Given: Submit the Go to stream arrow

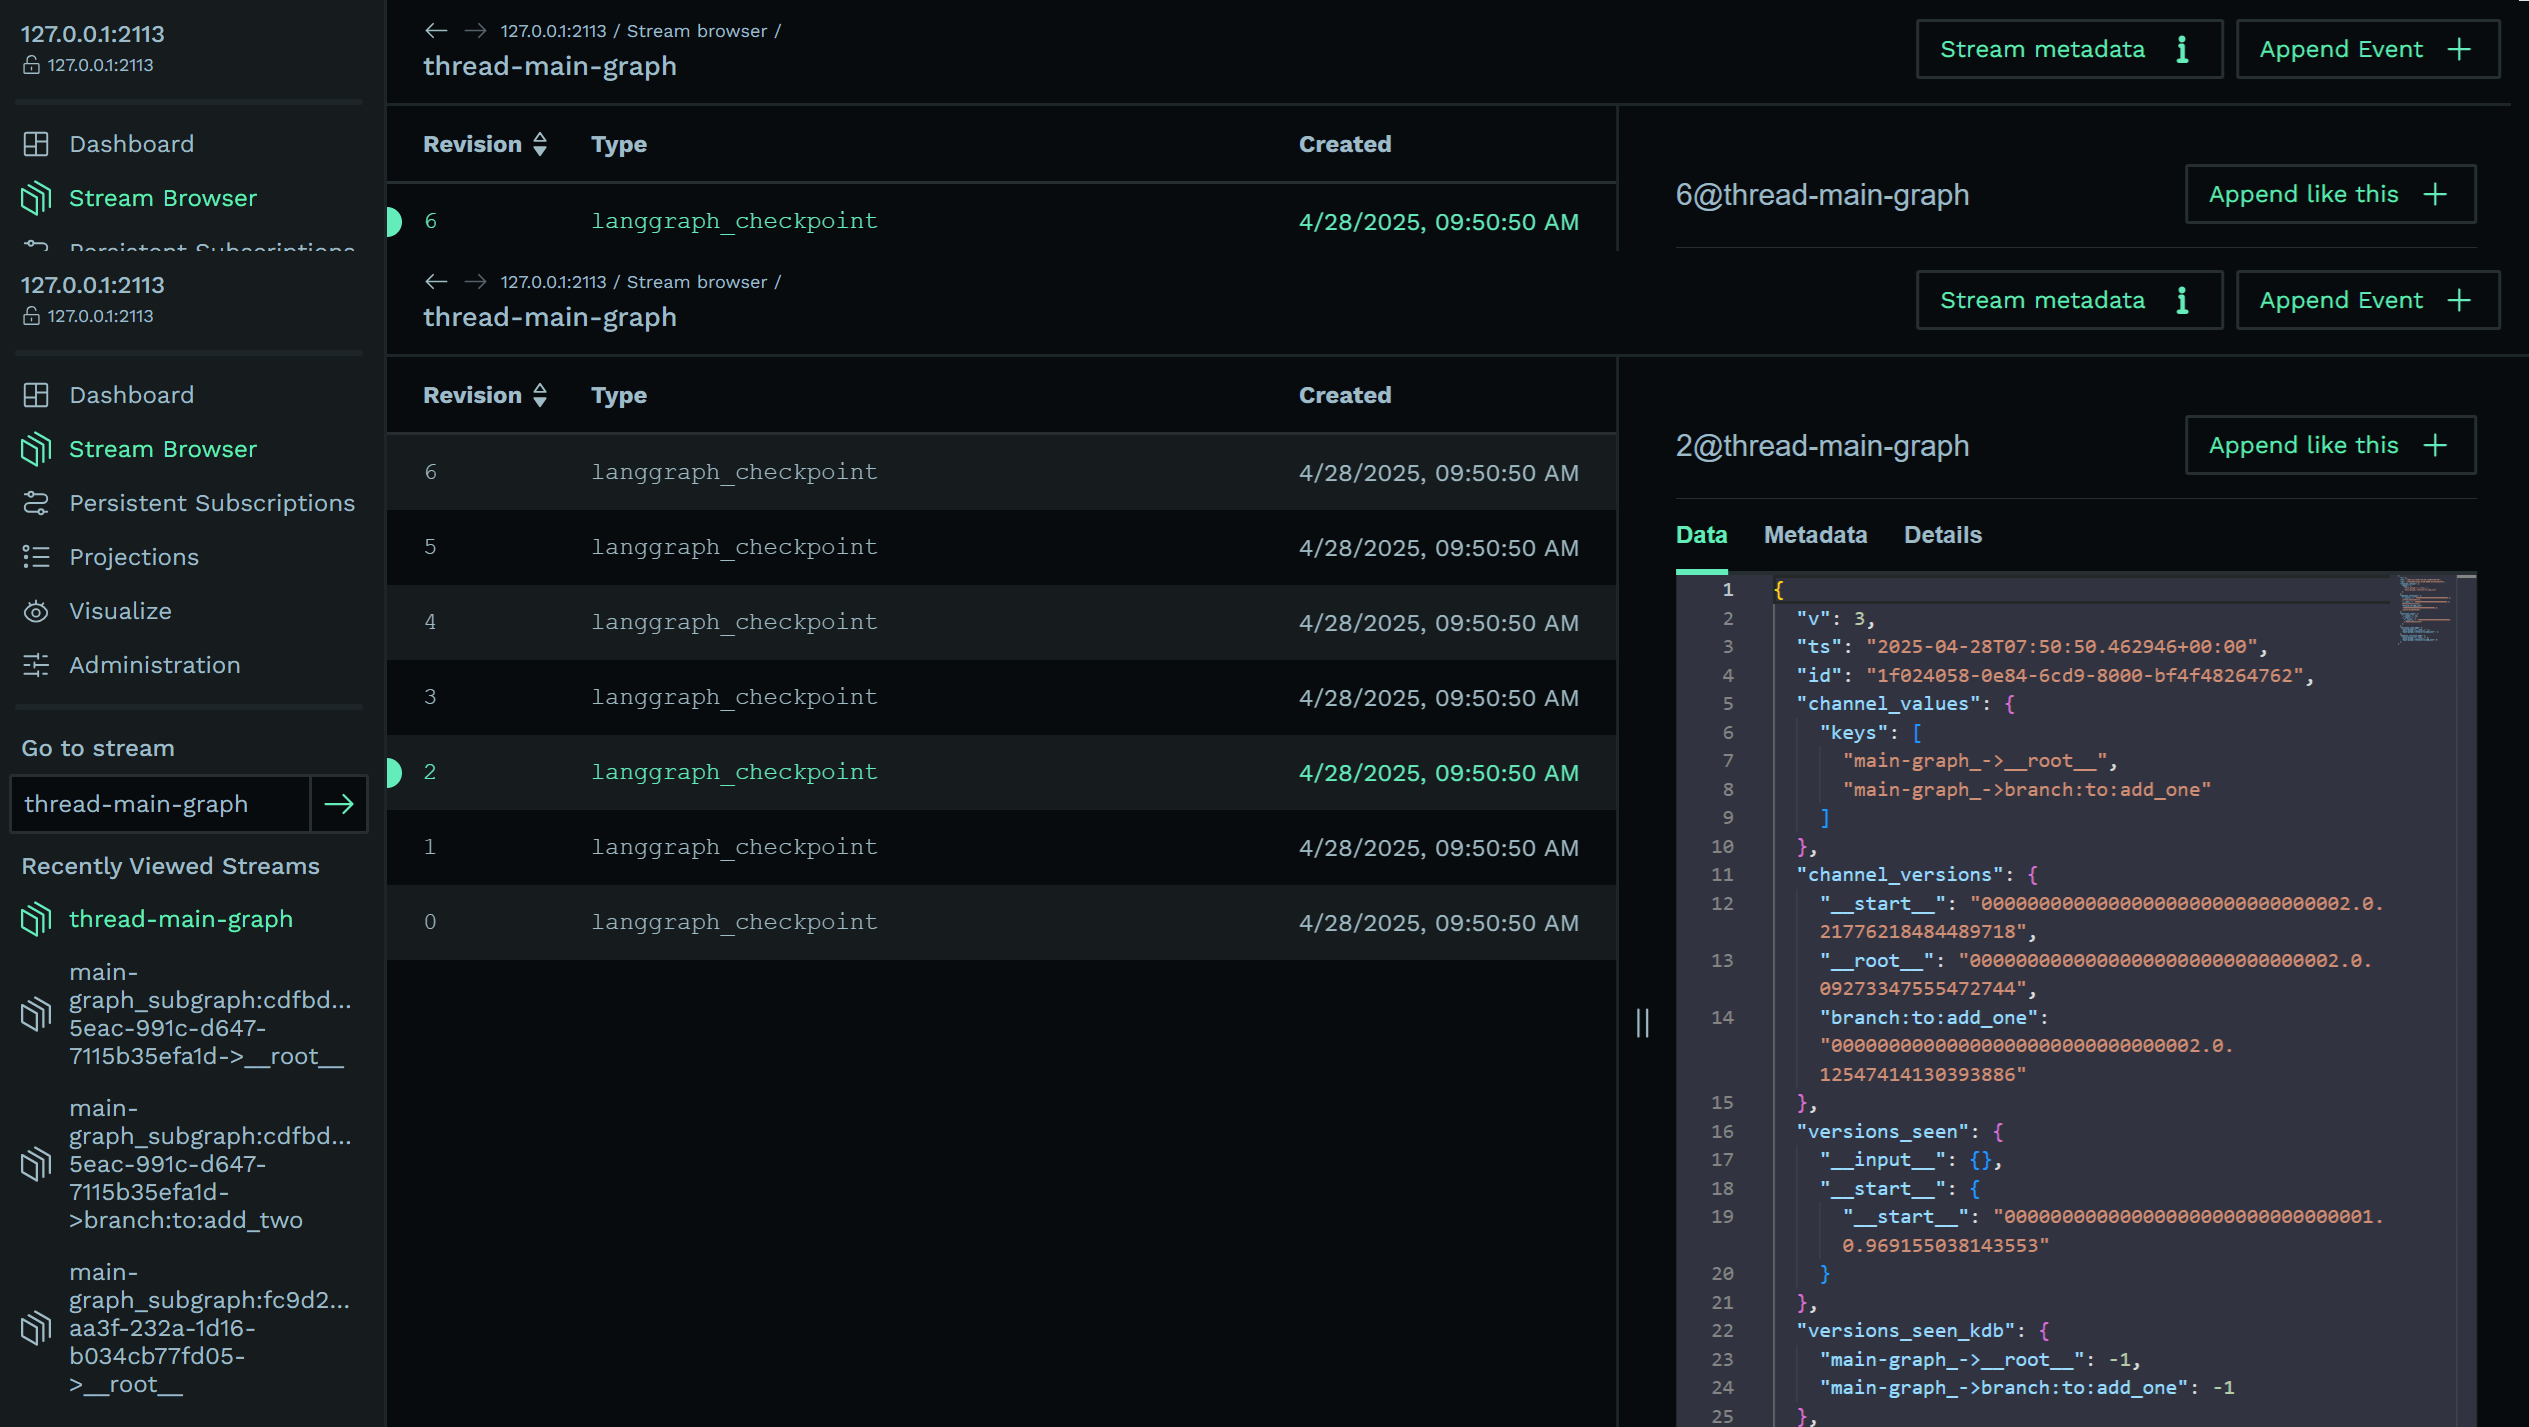Looking at the screenshot, I should click(339, 803).
